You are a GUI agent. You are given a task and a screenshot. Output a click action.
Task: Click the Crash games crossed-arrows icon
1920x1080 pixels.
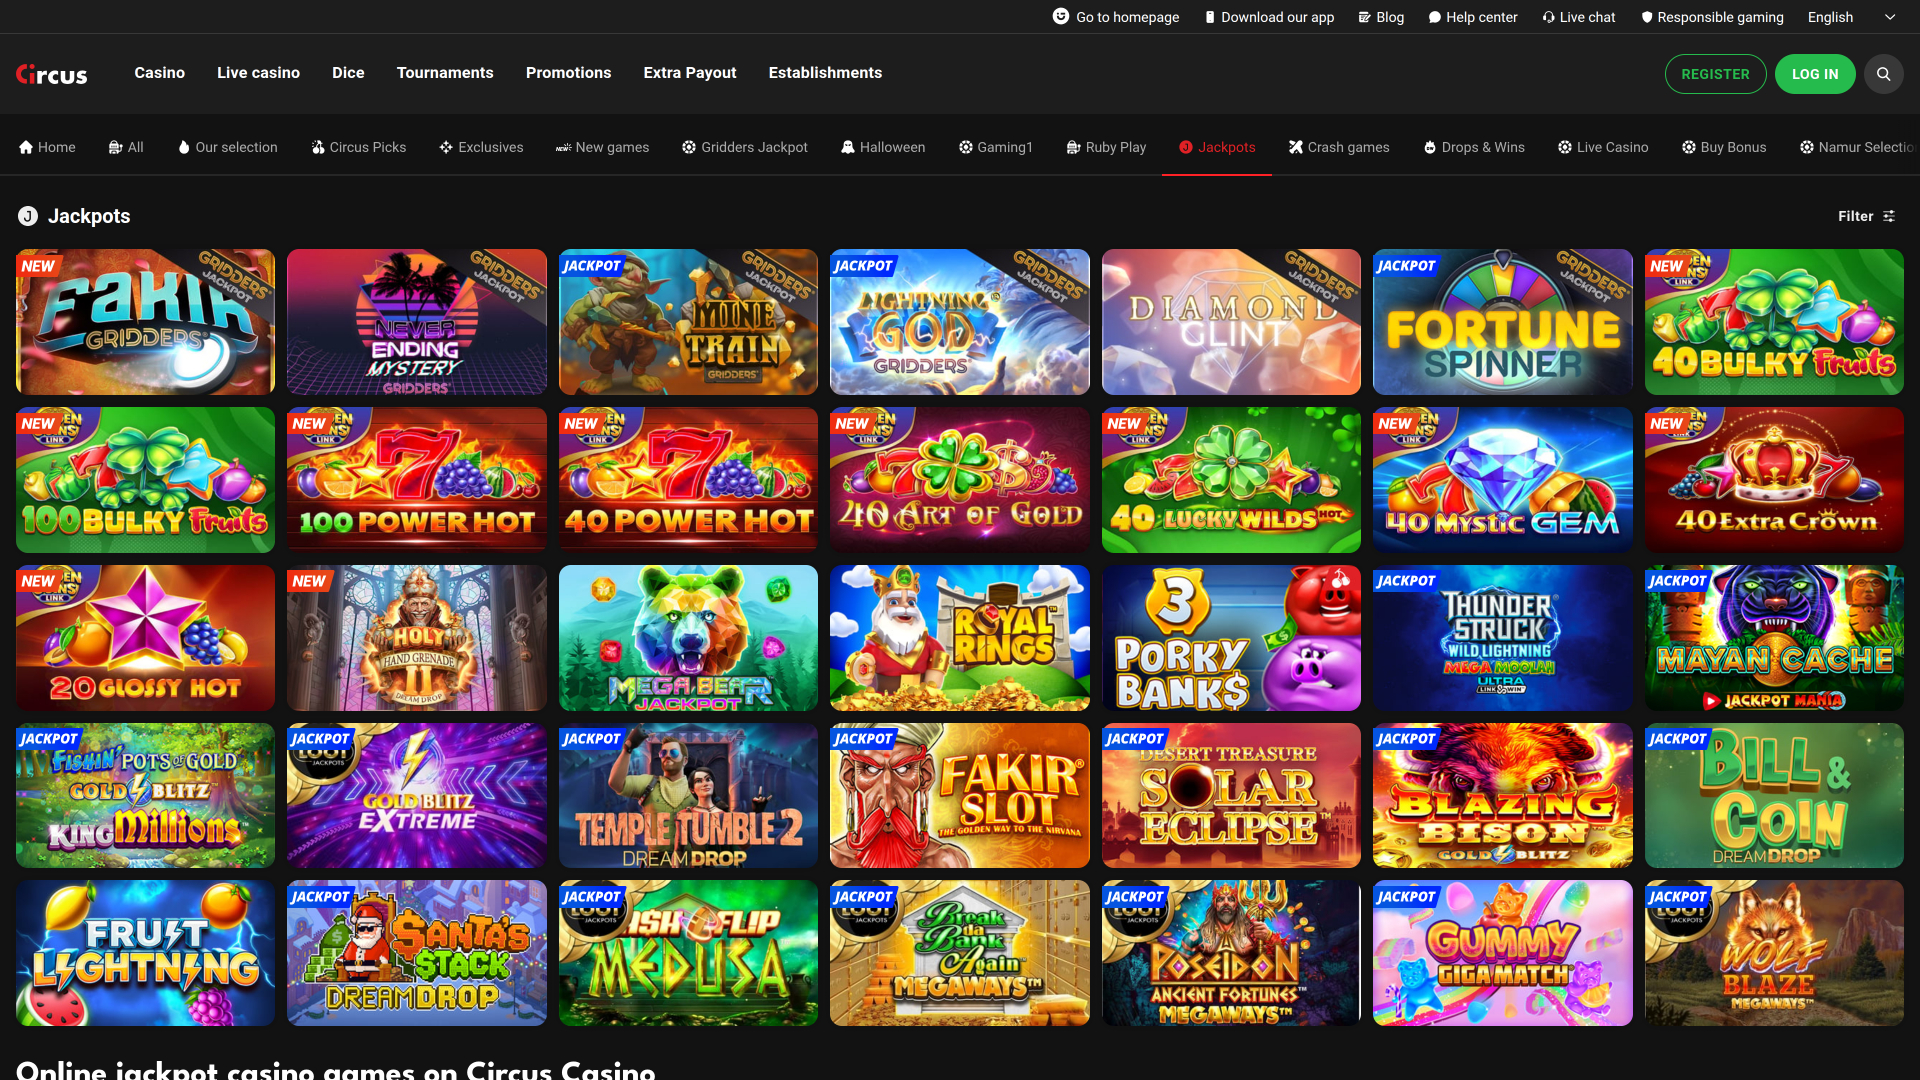coord(1295,147)
